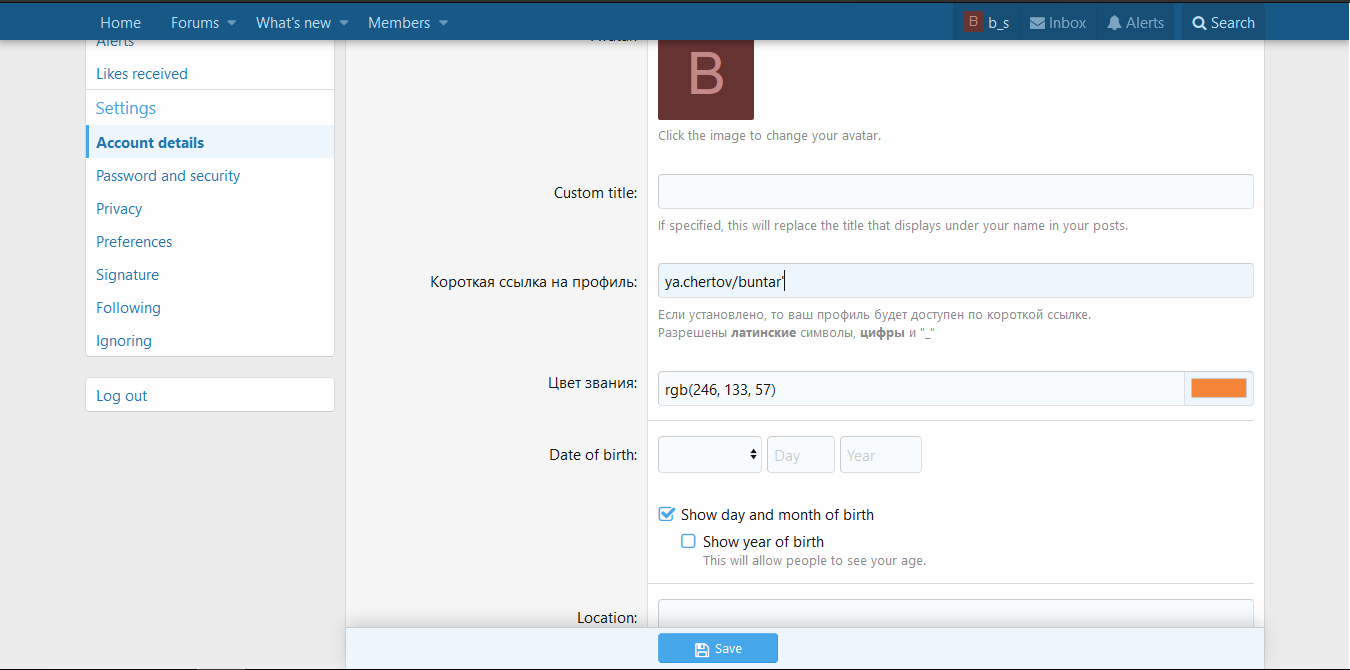The height and width of the screenshot is (670, 1350).
Task: Expand the Members dropdown arrow
Action: coord(443,23)
